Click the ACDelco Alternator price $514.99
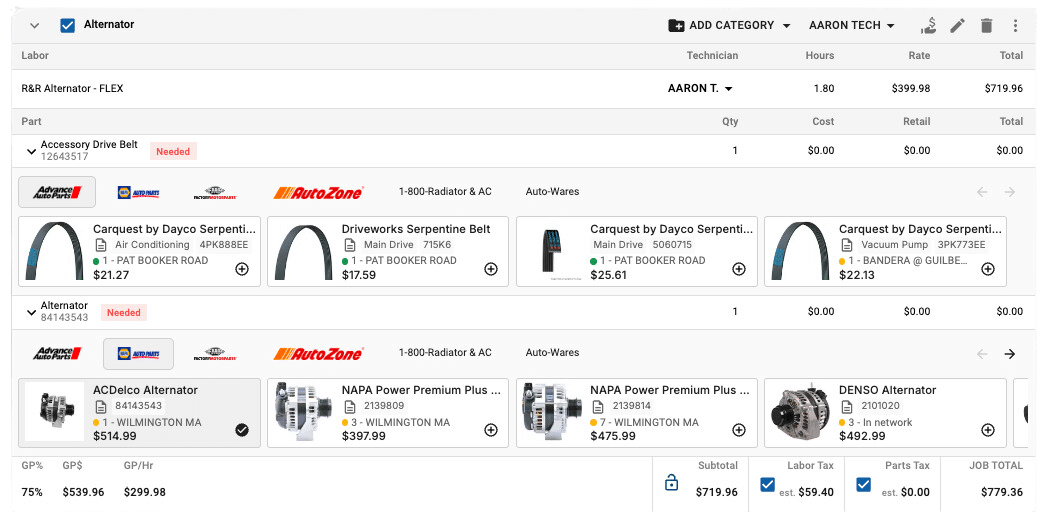Viewport: 1048px width, 525px height. [115, 436]
